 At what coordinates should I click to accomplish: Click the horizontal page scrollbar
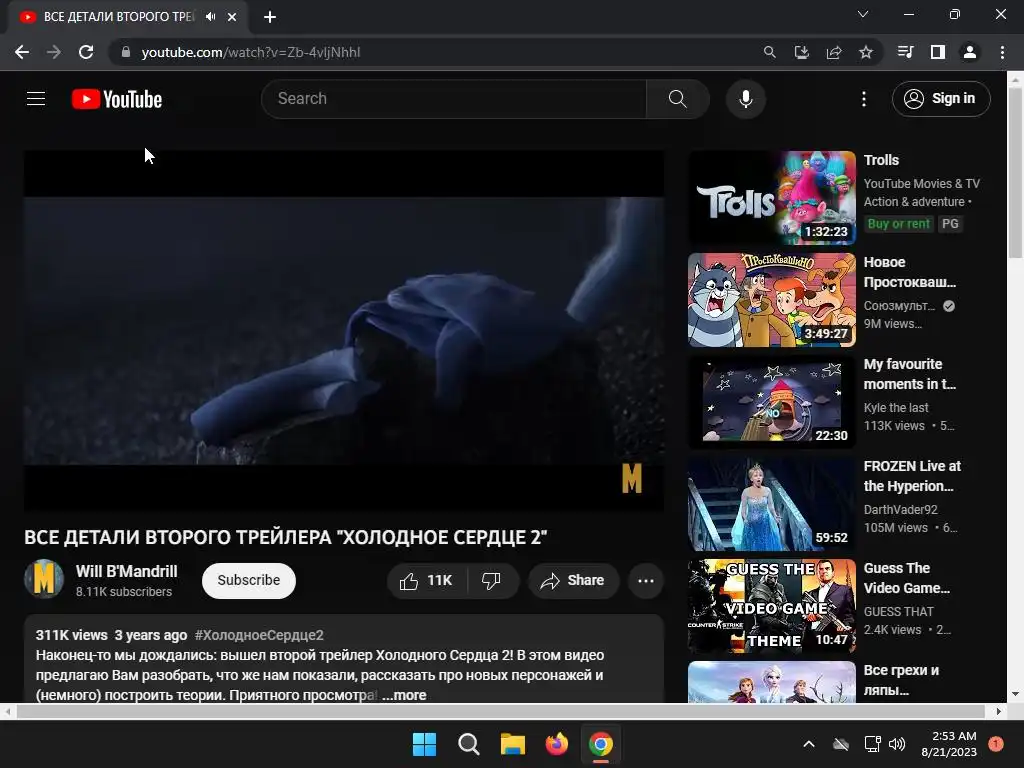[x=500, y=711]
